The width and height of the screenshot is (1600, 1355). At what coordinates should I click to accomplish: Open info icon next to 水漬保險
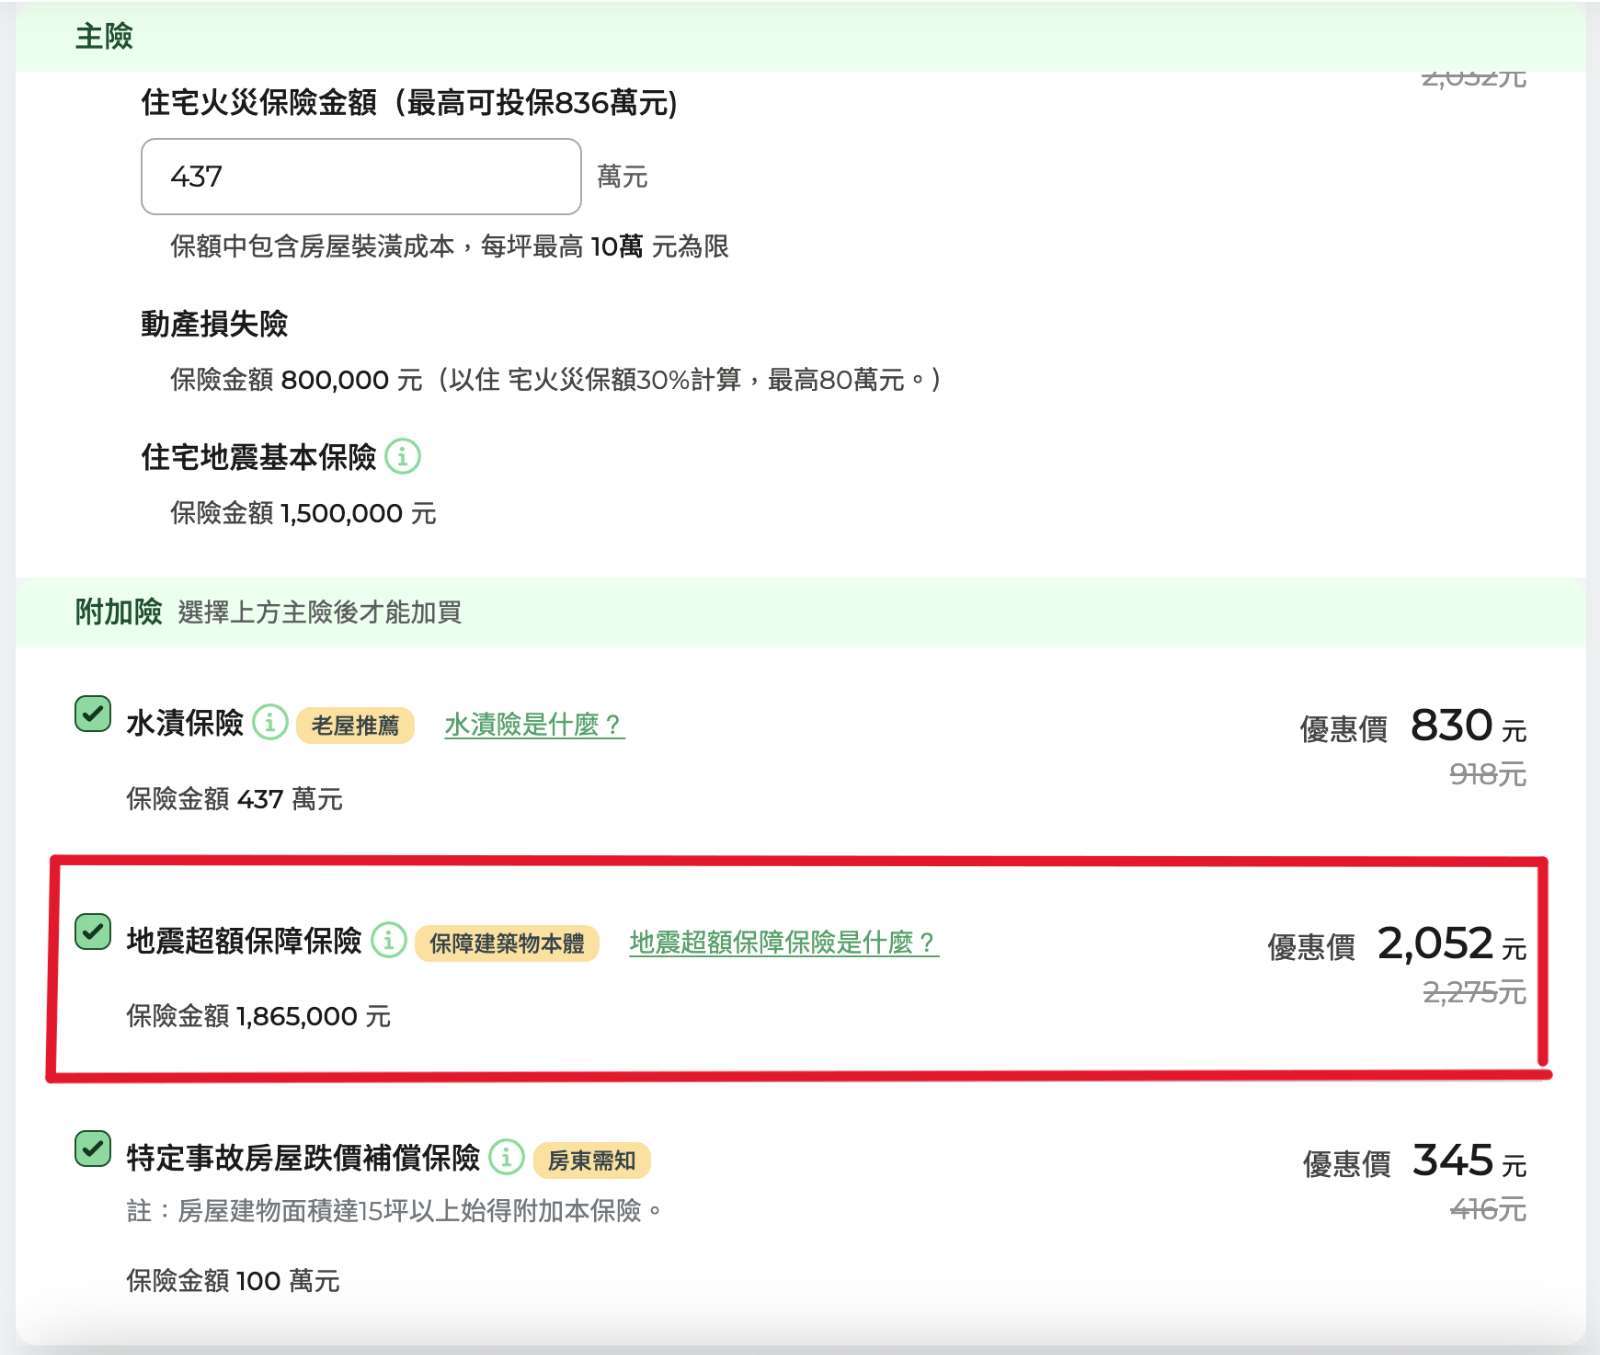click(x=270, y=722)
